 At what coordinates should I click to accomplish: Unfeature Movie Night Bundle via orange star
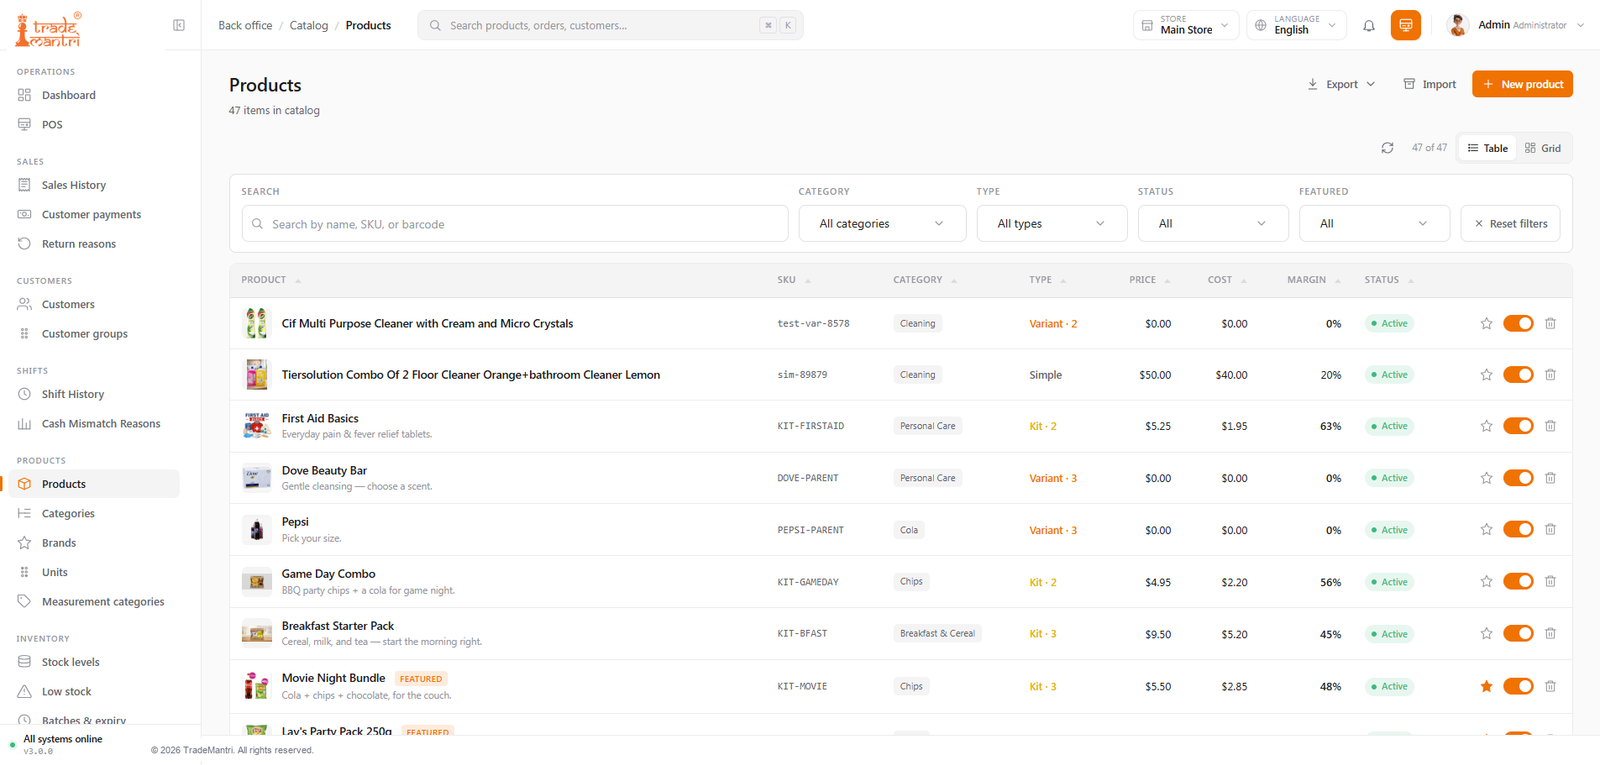tap(1486, 686)
